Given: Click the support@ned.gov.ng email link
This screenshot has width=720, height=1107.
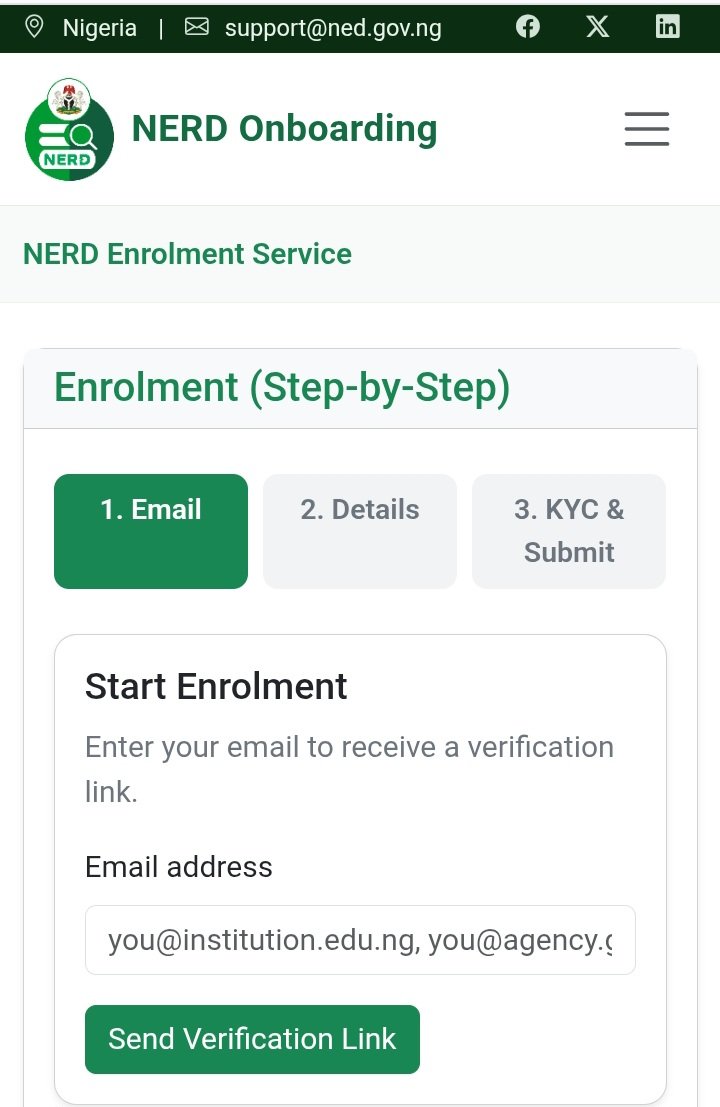Looking at the screenshot, I should tap(332, 28).
